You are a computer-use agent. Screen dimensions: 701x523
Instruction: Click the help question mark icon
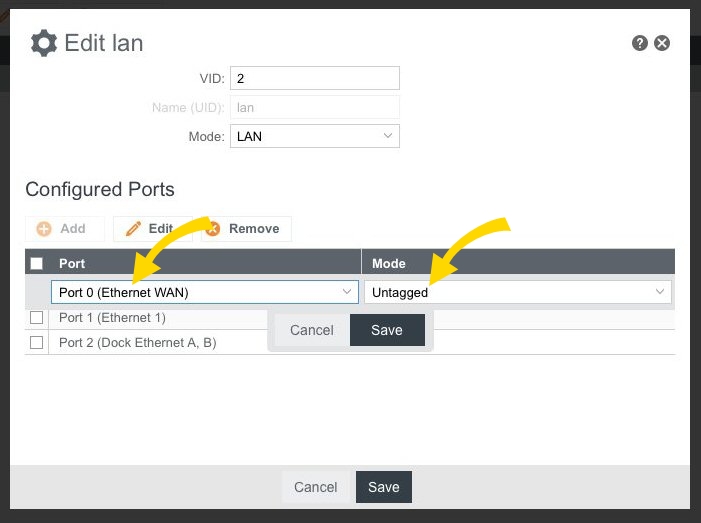tap(640, 43)
